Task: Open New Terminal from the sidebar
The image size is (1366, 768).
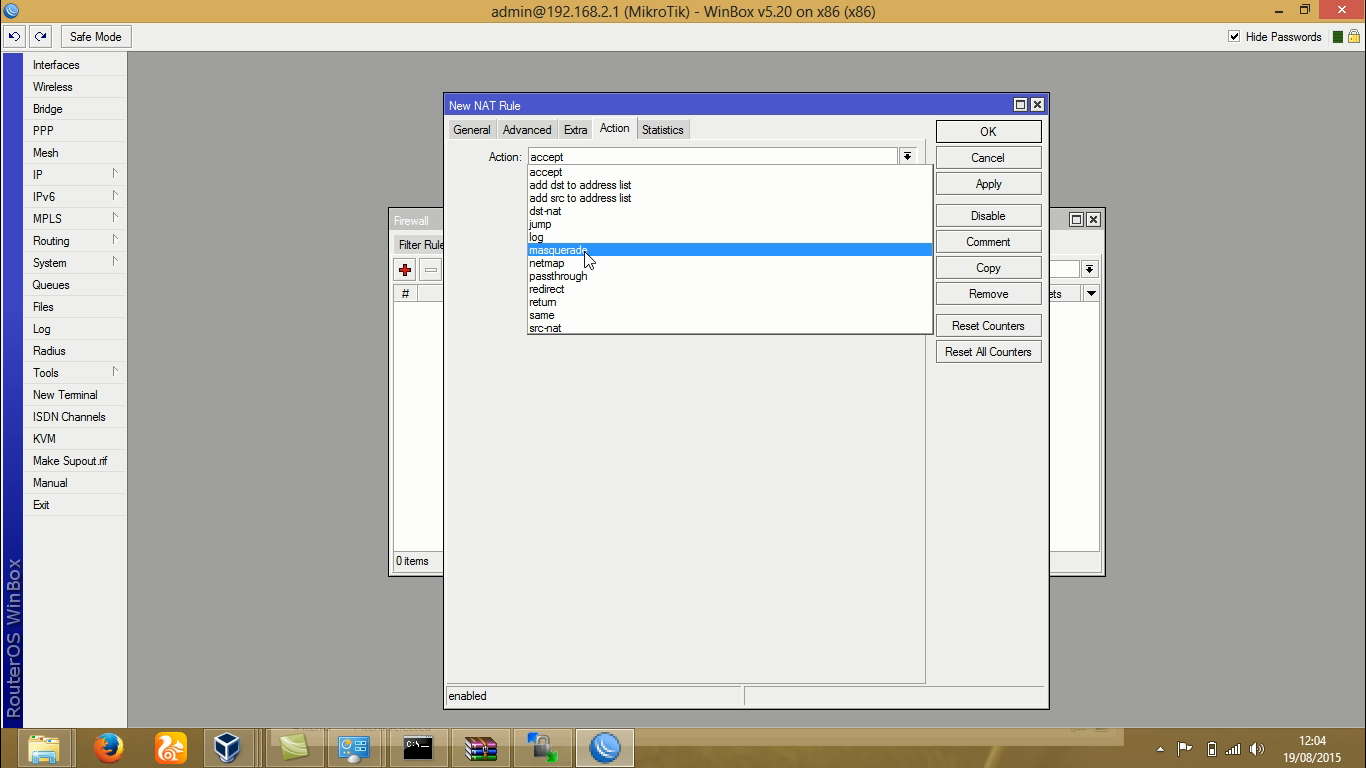Action: [x=76, y=395]
